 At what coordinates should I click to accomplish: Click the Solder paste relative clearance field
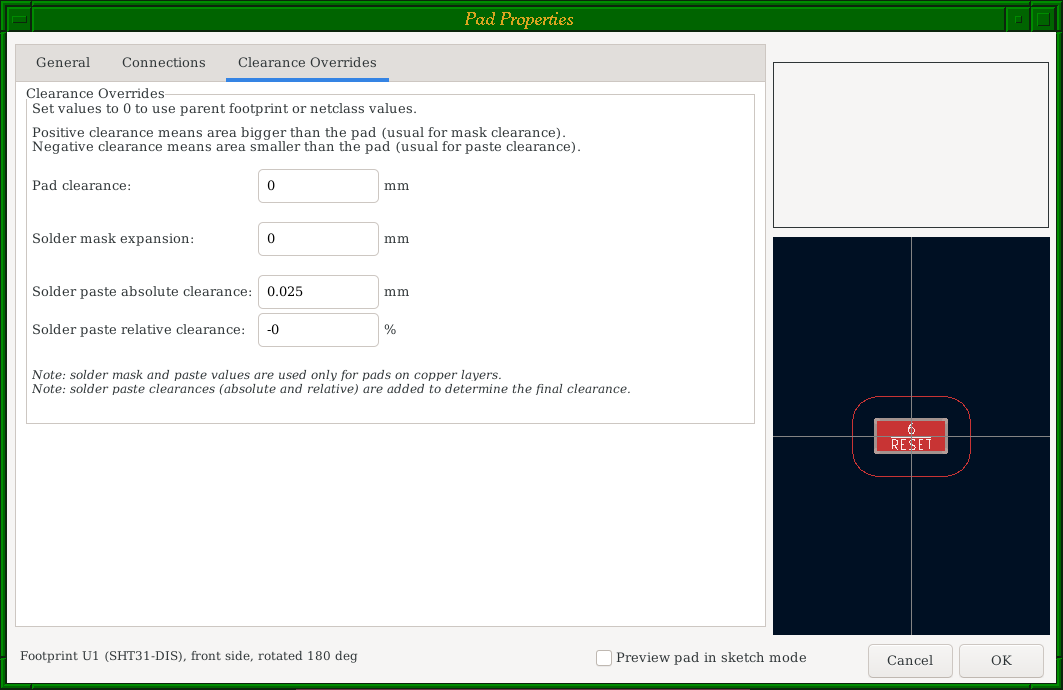coord(318,330)
